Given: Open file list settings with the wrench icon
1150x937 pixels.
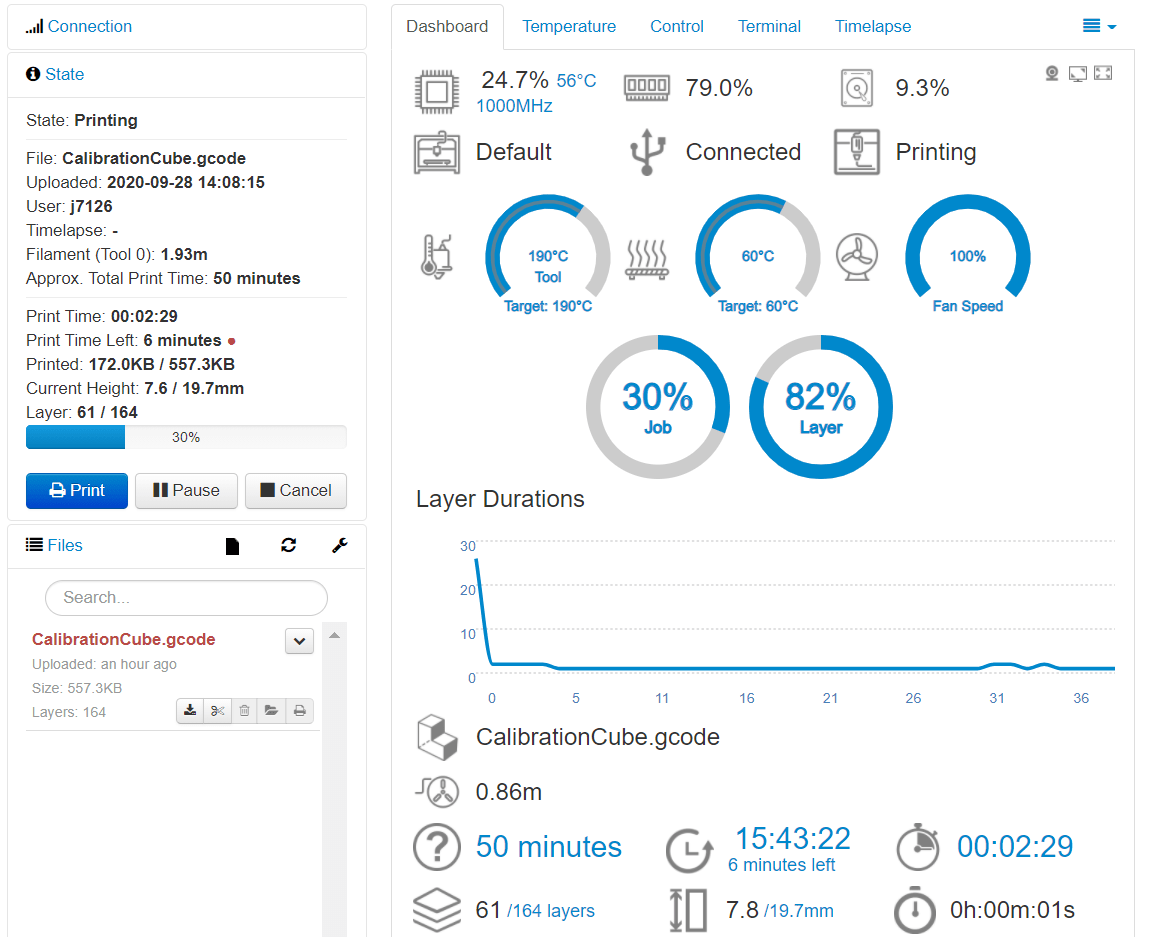Looking at the screenshot, I should tap(339, 545).
